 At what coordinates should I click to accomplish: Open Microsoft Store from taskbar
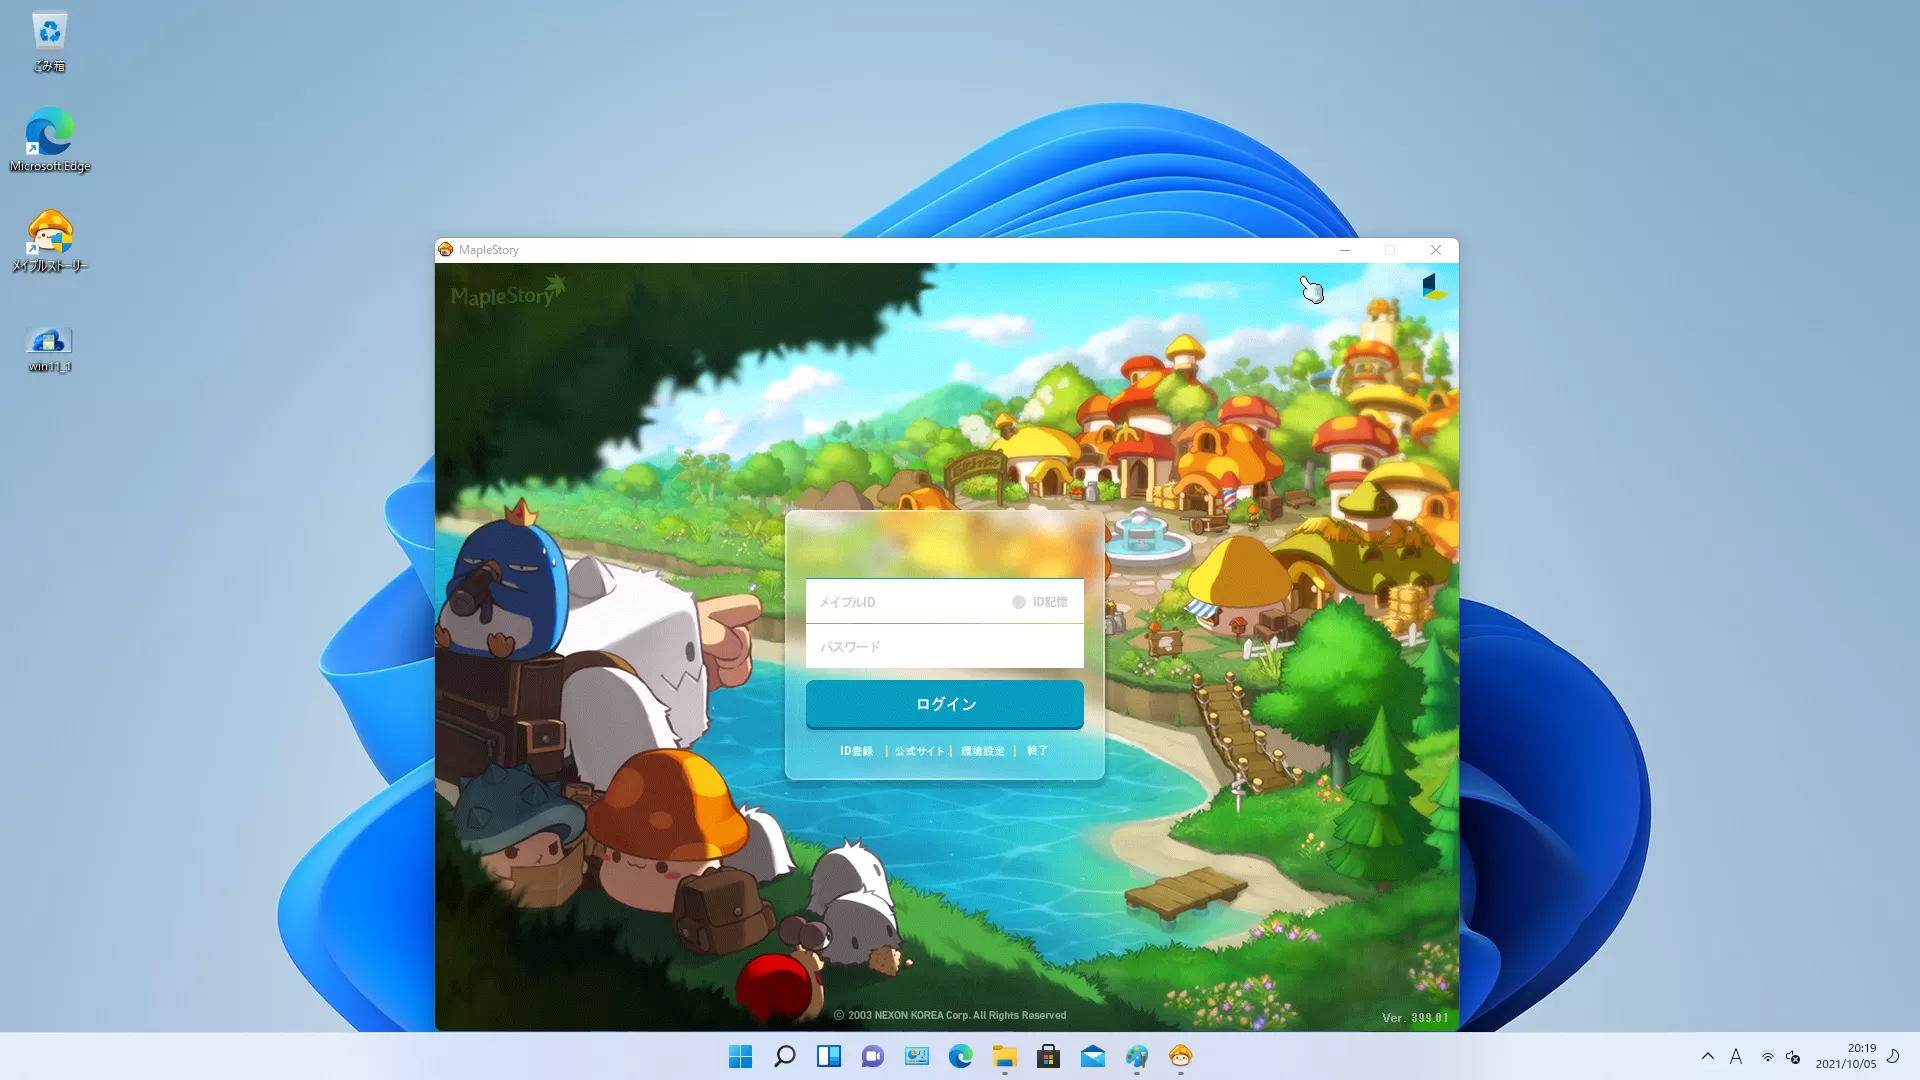[1049, 1056]
